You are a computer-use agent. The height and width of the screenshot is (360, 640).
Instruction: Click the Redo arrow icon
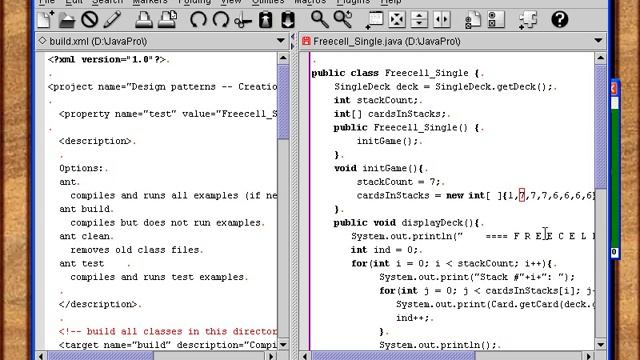click(220, 20)
